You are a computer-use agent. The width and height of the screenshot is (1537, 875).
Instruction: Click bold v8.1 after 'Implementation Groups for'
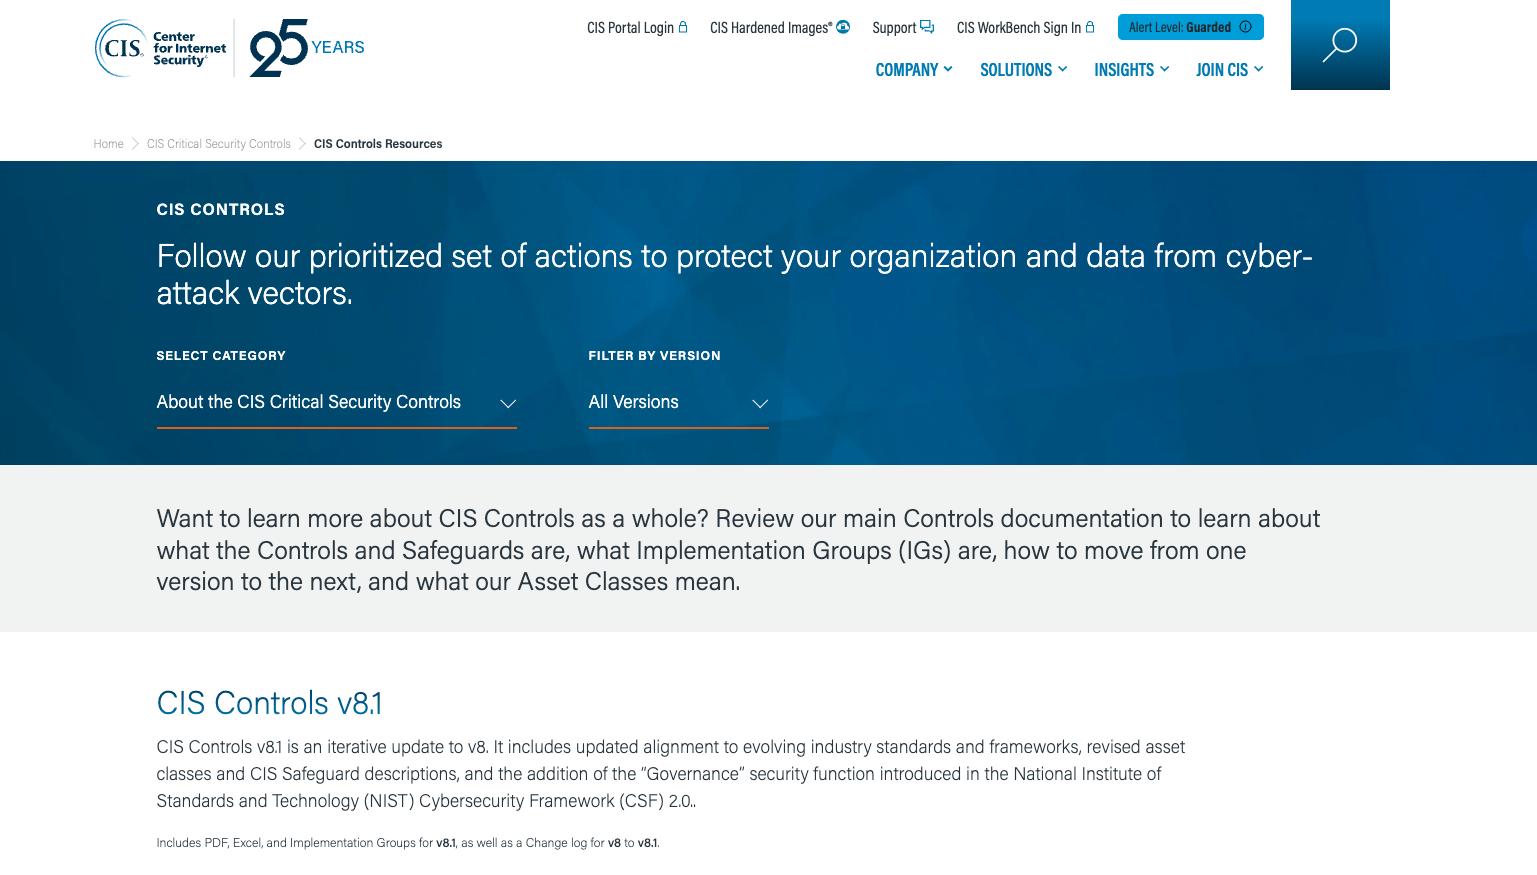(445, 843)
